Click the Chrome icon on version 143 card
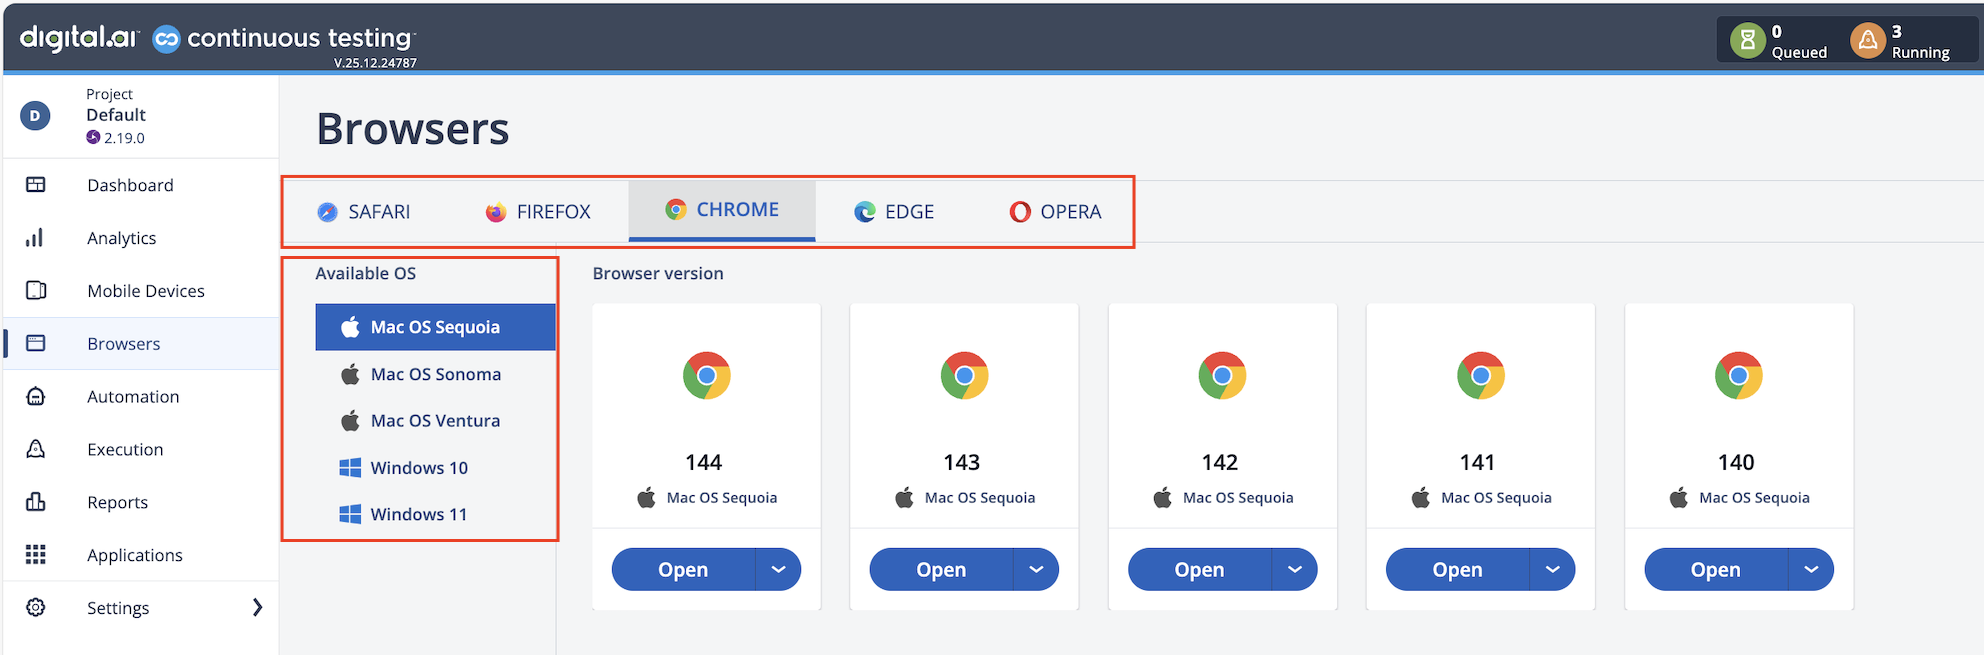1984x655 pixels. (965, 376)
